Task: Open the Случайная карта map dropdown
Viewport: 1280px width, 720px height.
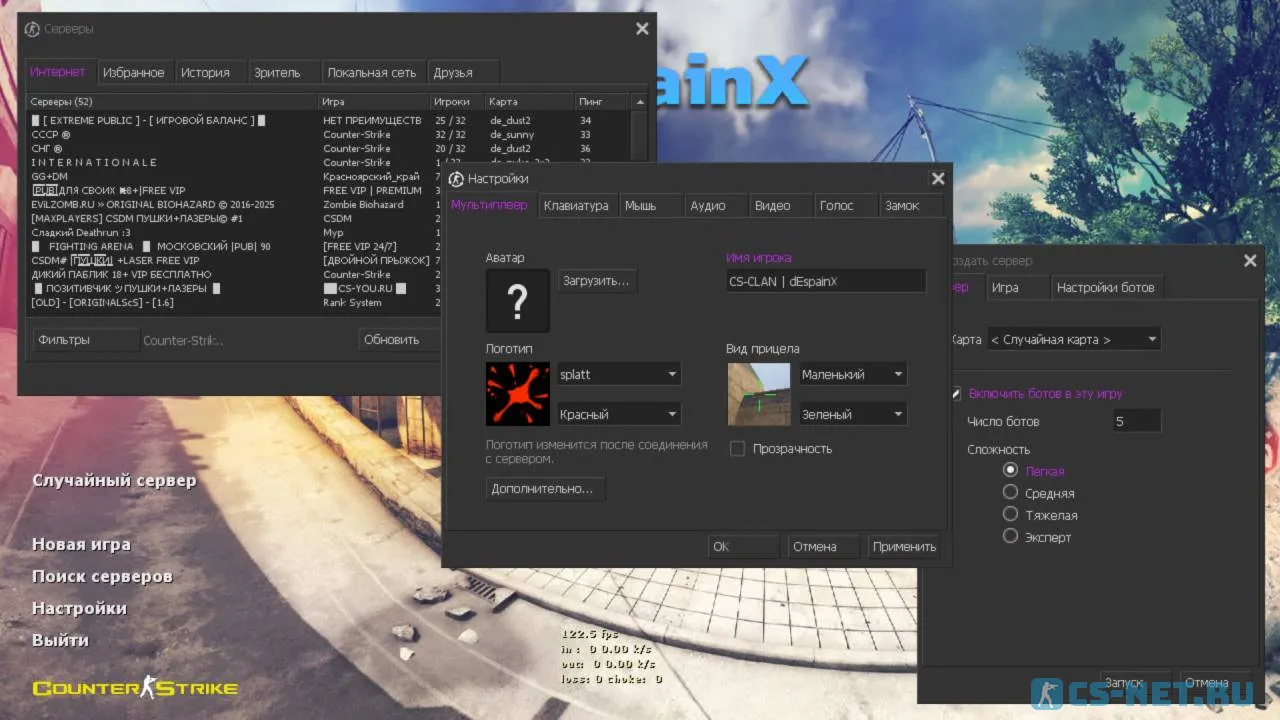Action: point(1074,339)
